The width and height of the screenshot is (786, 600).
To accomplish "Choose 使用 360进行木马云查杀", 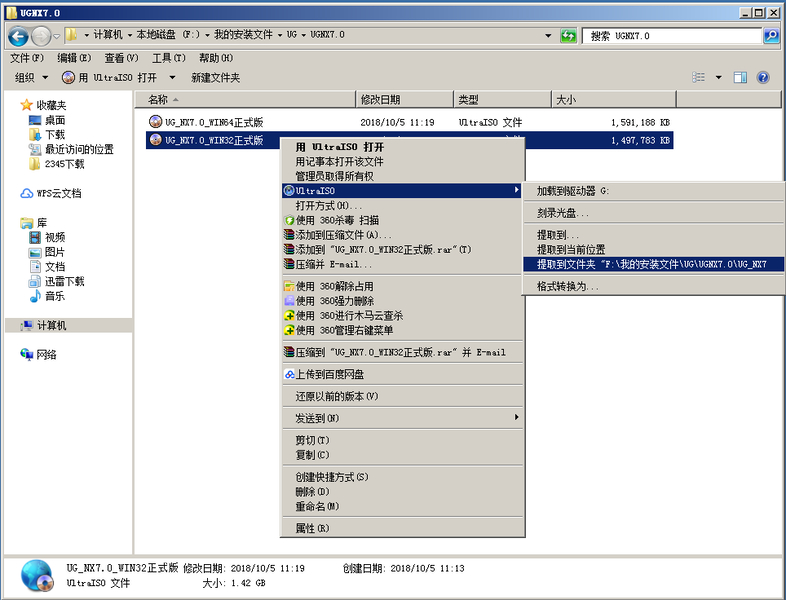I will (403, 315).
